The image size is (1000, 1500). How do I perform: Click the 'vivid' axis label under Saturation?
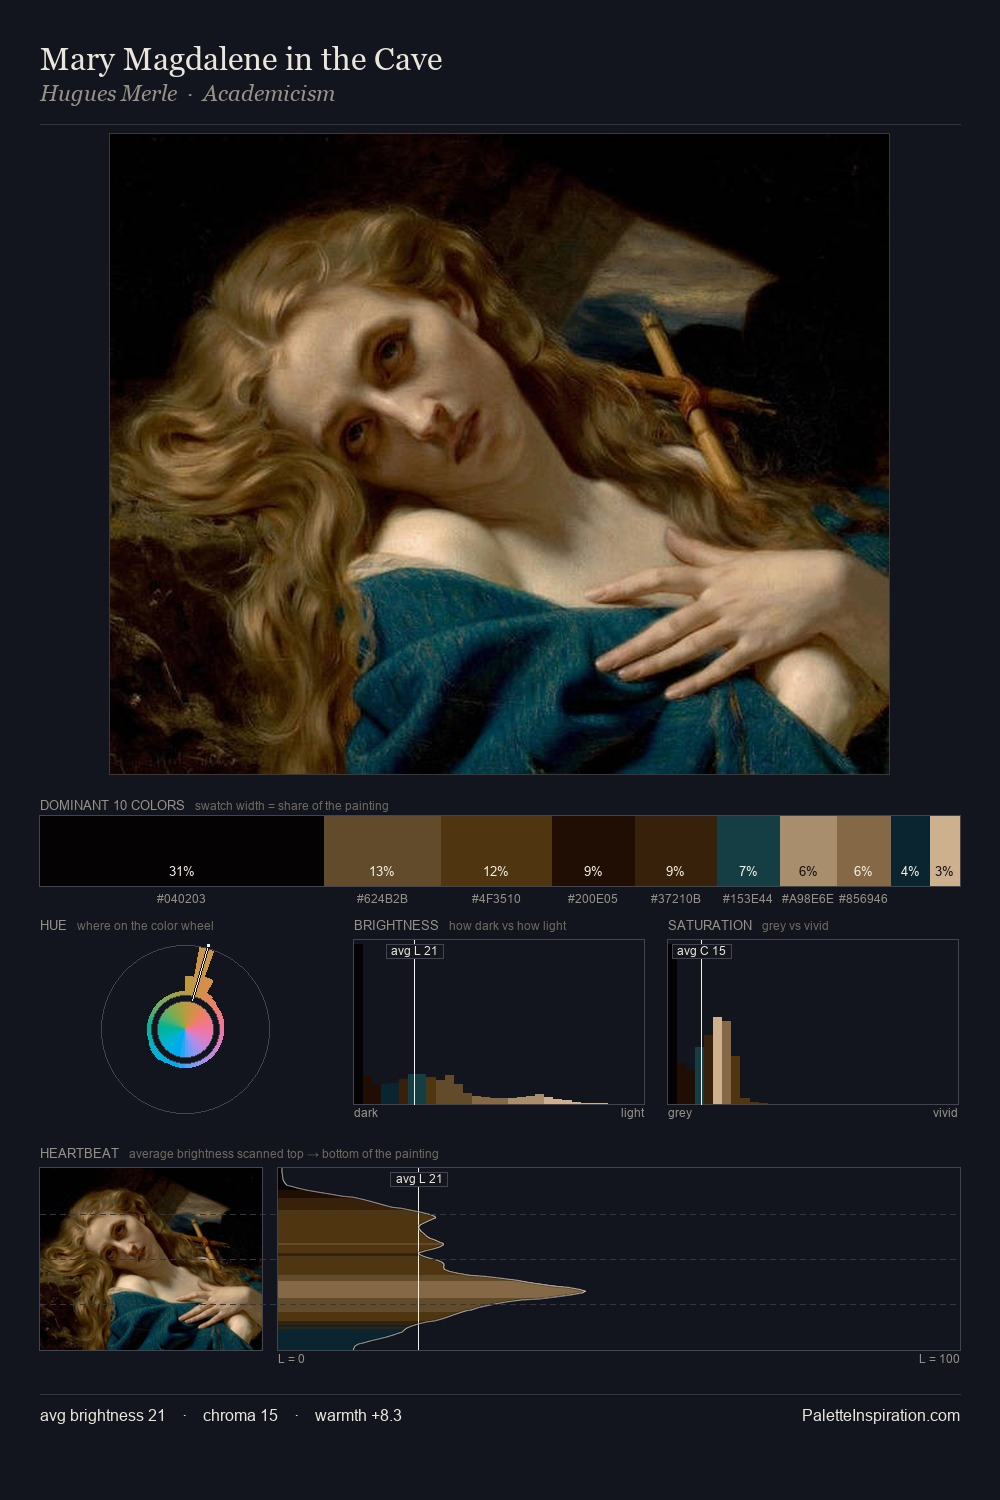pyautogui.click(x=945, y=1113)
